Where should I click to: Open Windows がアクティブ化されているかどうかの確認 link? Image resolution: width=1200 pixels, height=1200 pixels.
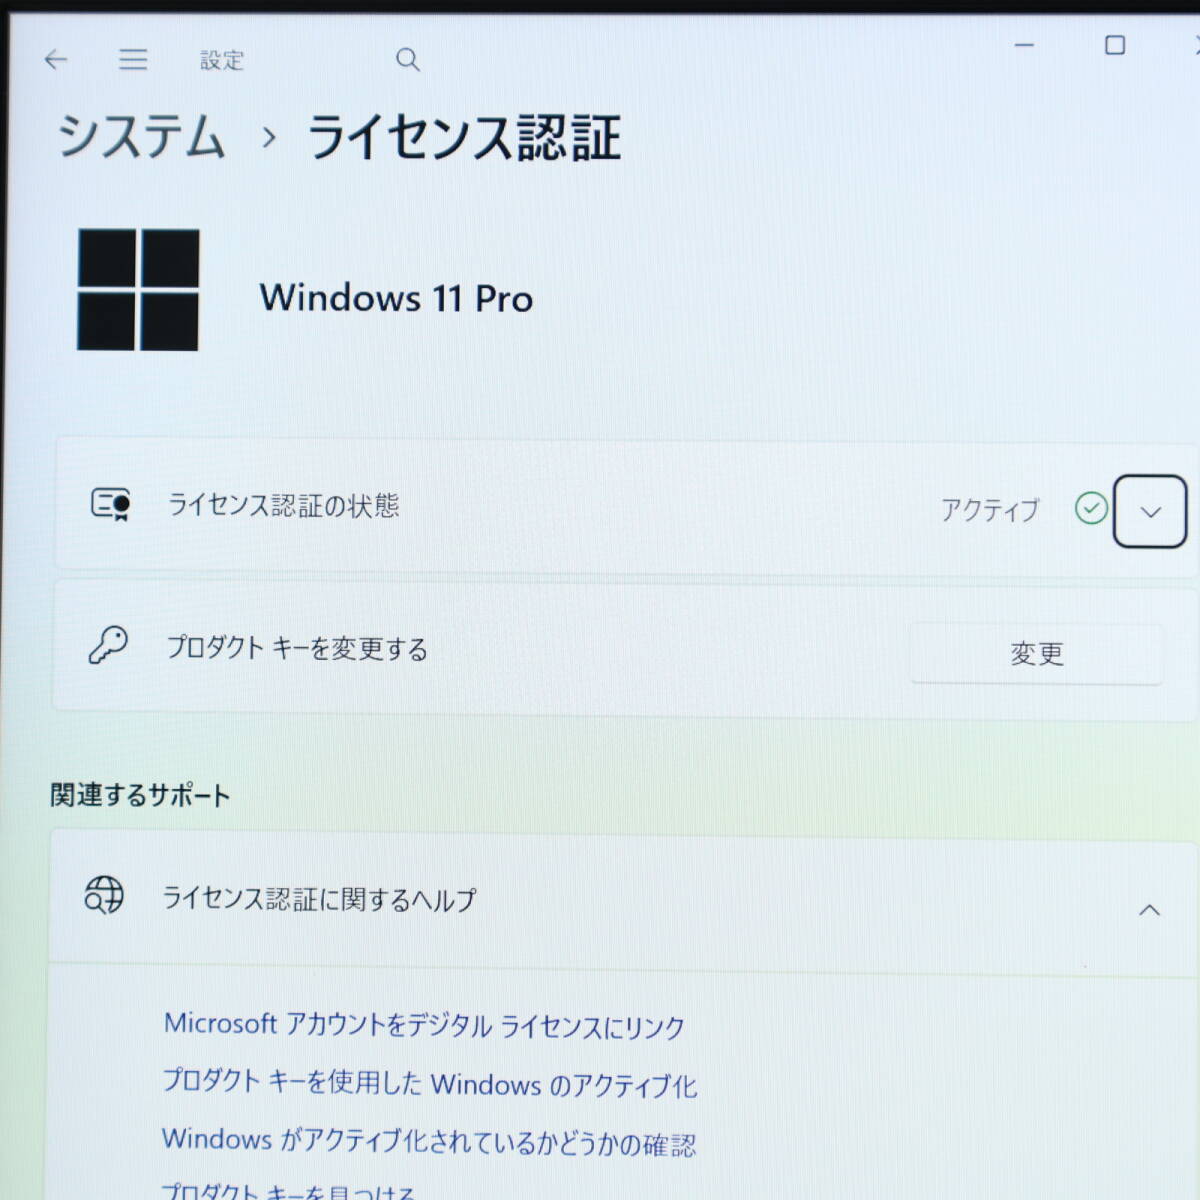coord(429,1141)
